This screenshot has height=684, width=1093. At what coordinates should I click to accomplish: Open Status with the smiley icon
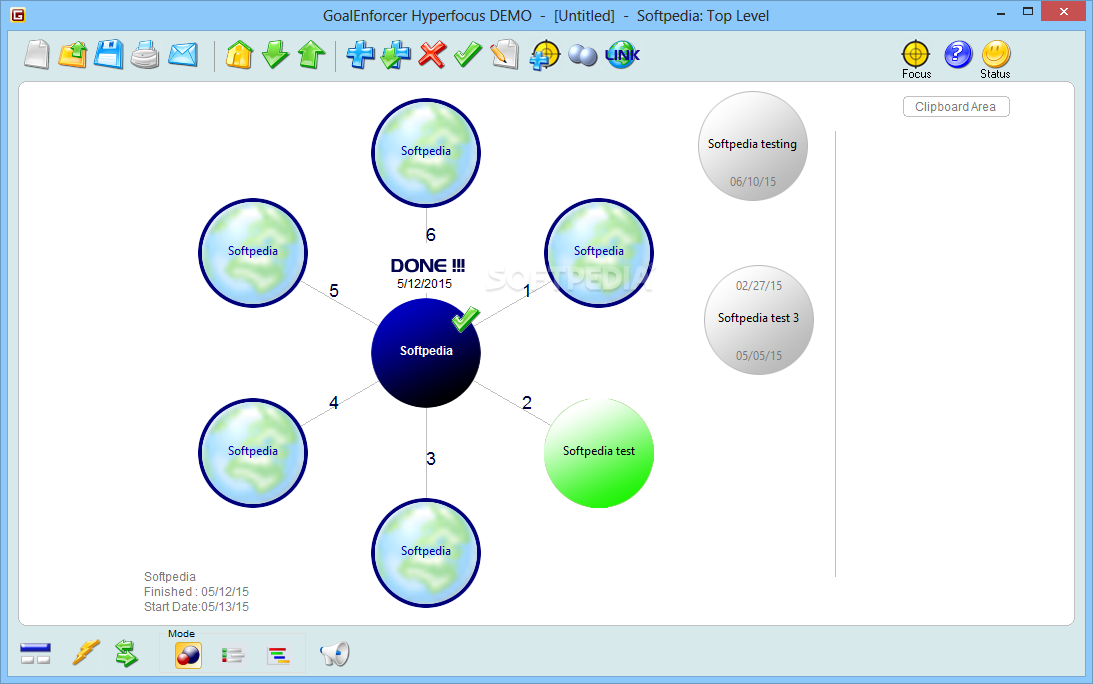point(995,54)
